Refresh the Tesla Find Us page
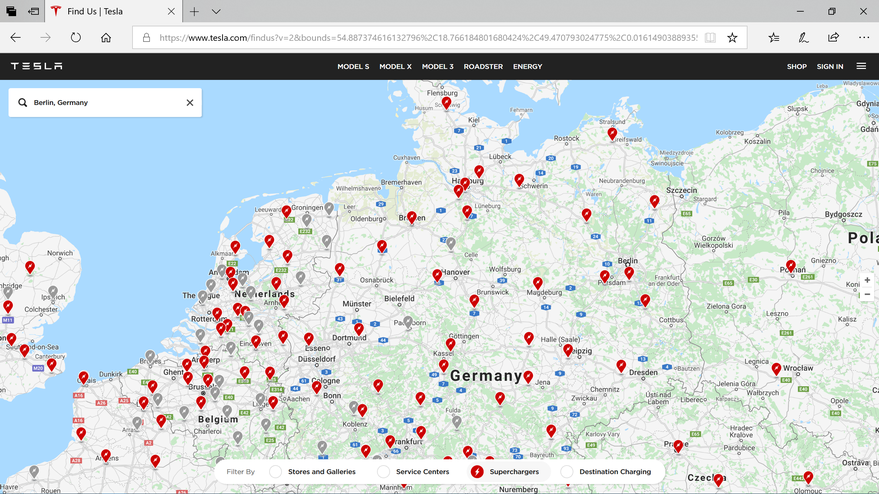 click(x=76, y=38)
